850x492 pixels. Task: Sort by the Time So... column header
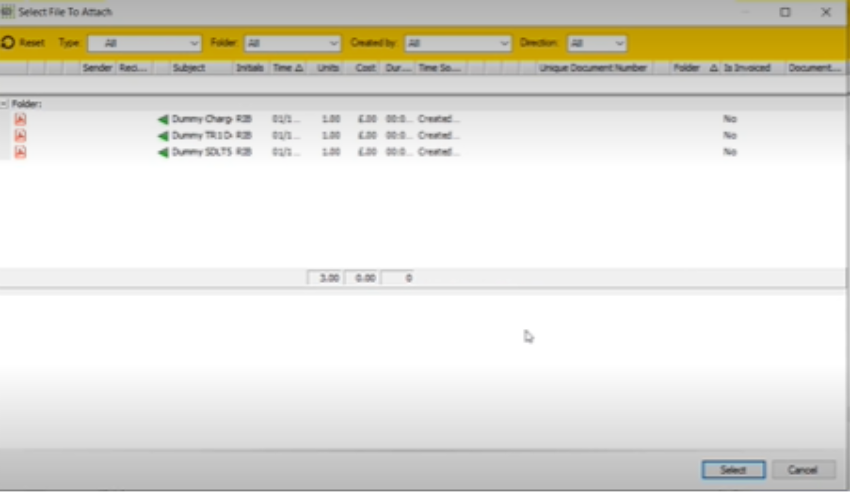439,68
